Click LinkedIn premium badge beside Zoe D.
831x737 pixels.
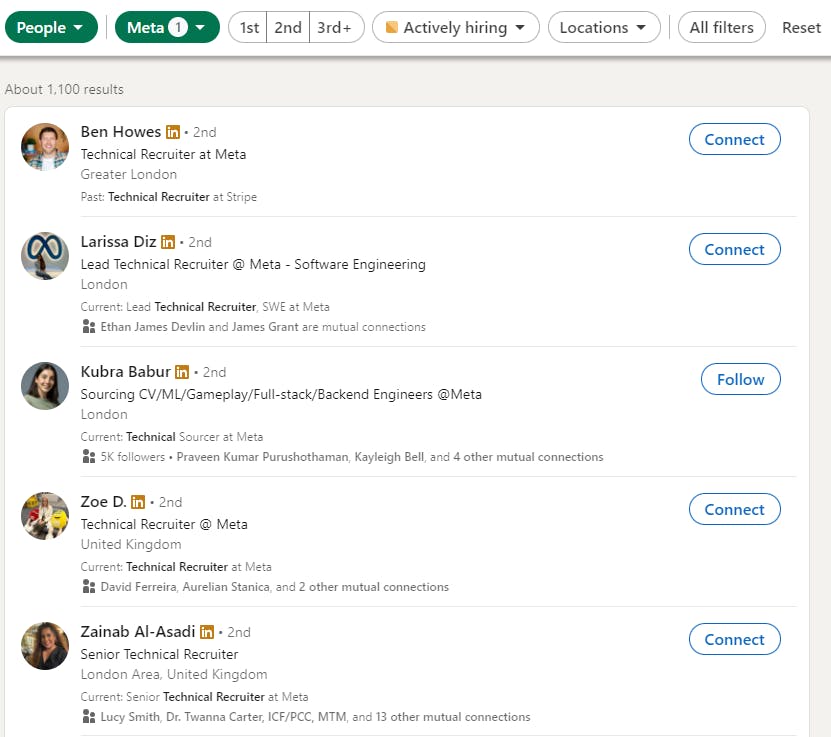[138, 502]
